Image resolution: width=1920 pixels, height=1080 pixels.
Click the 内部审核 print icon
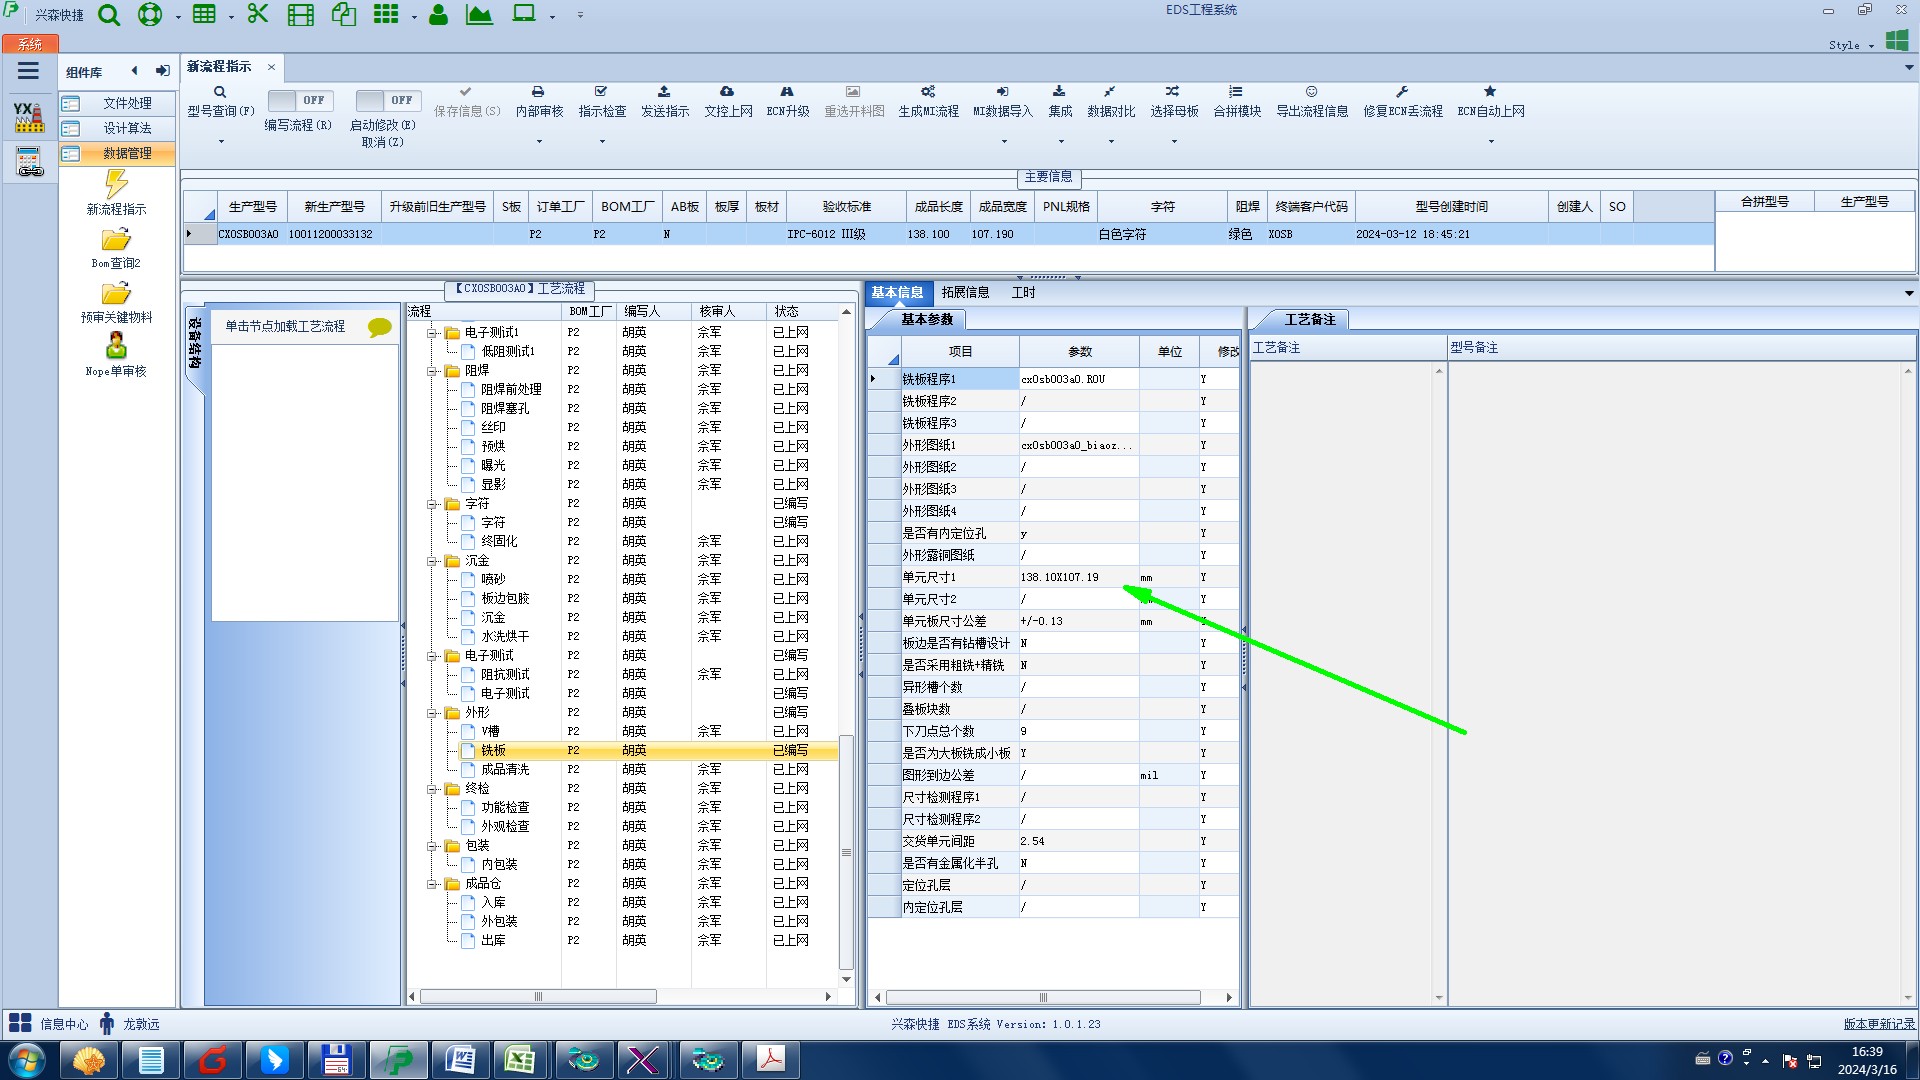coord(538,92)
